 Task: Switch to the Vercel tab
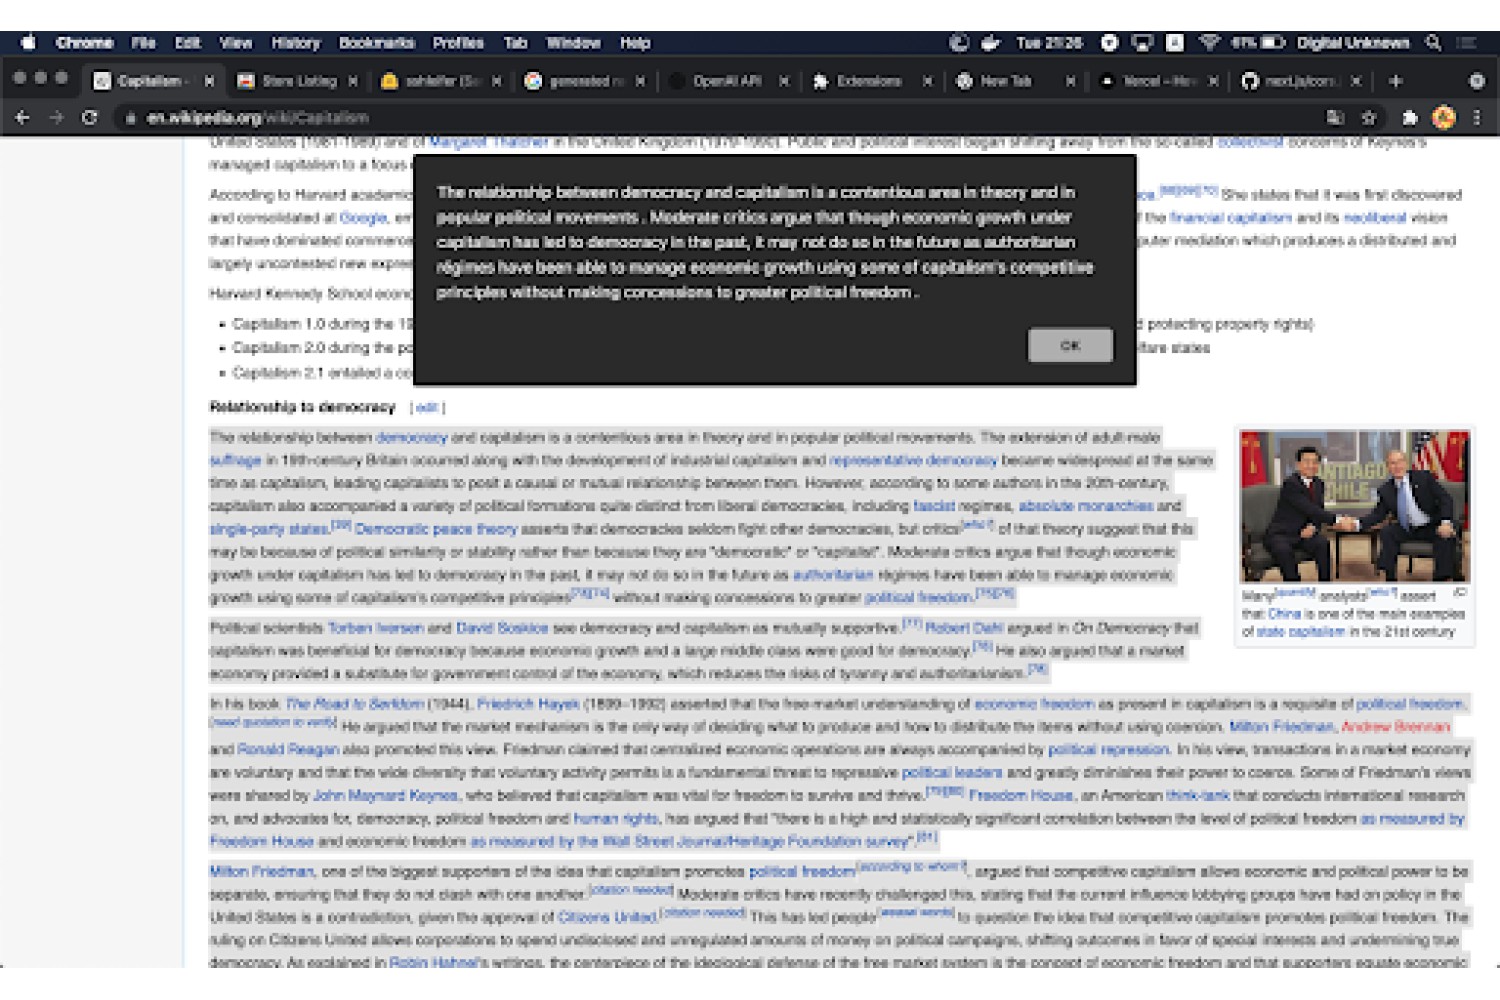[1158, 81]
